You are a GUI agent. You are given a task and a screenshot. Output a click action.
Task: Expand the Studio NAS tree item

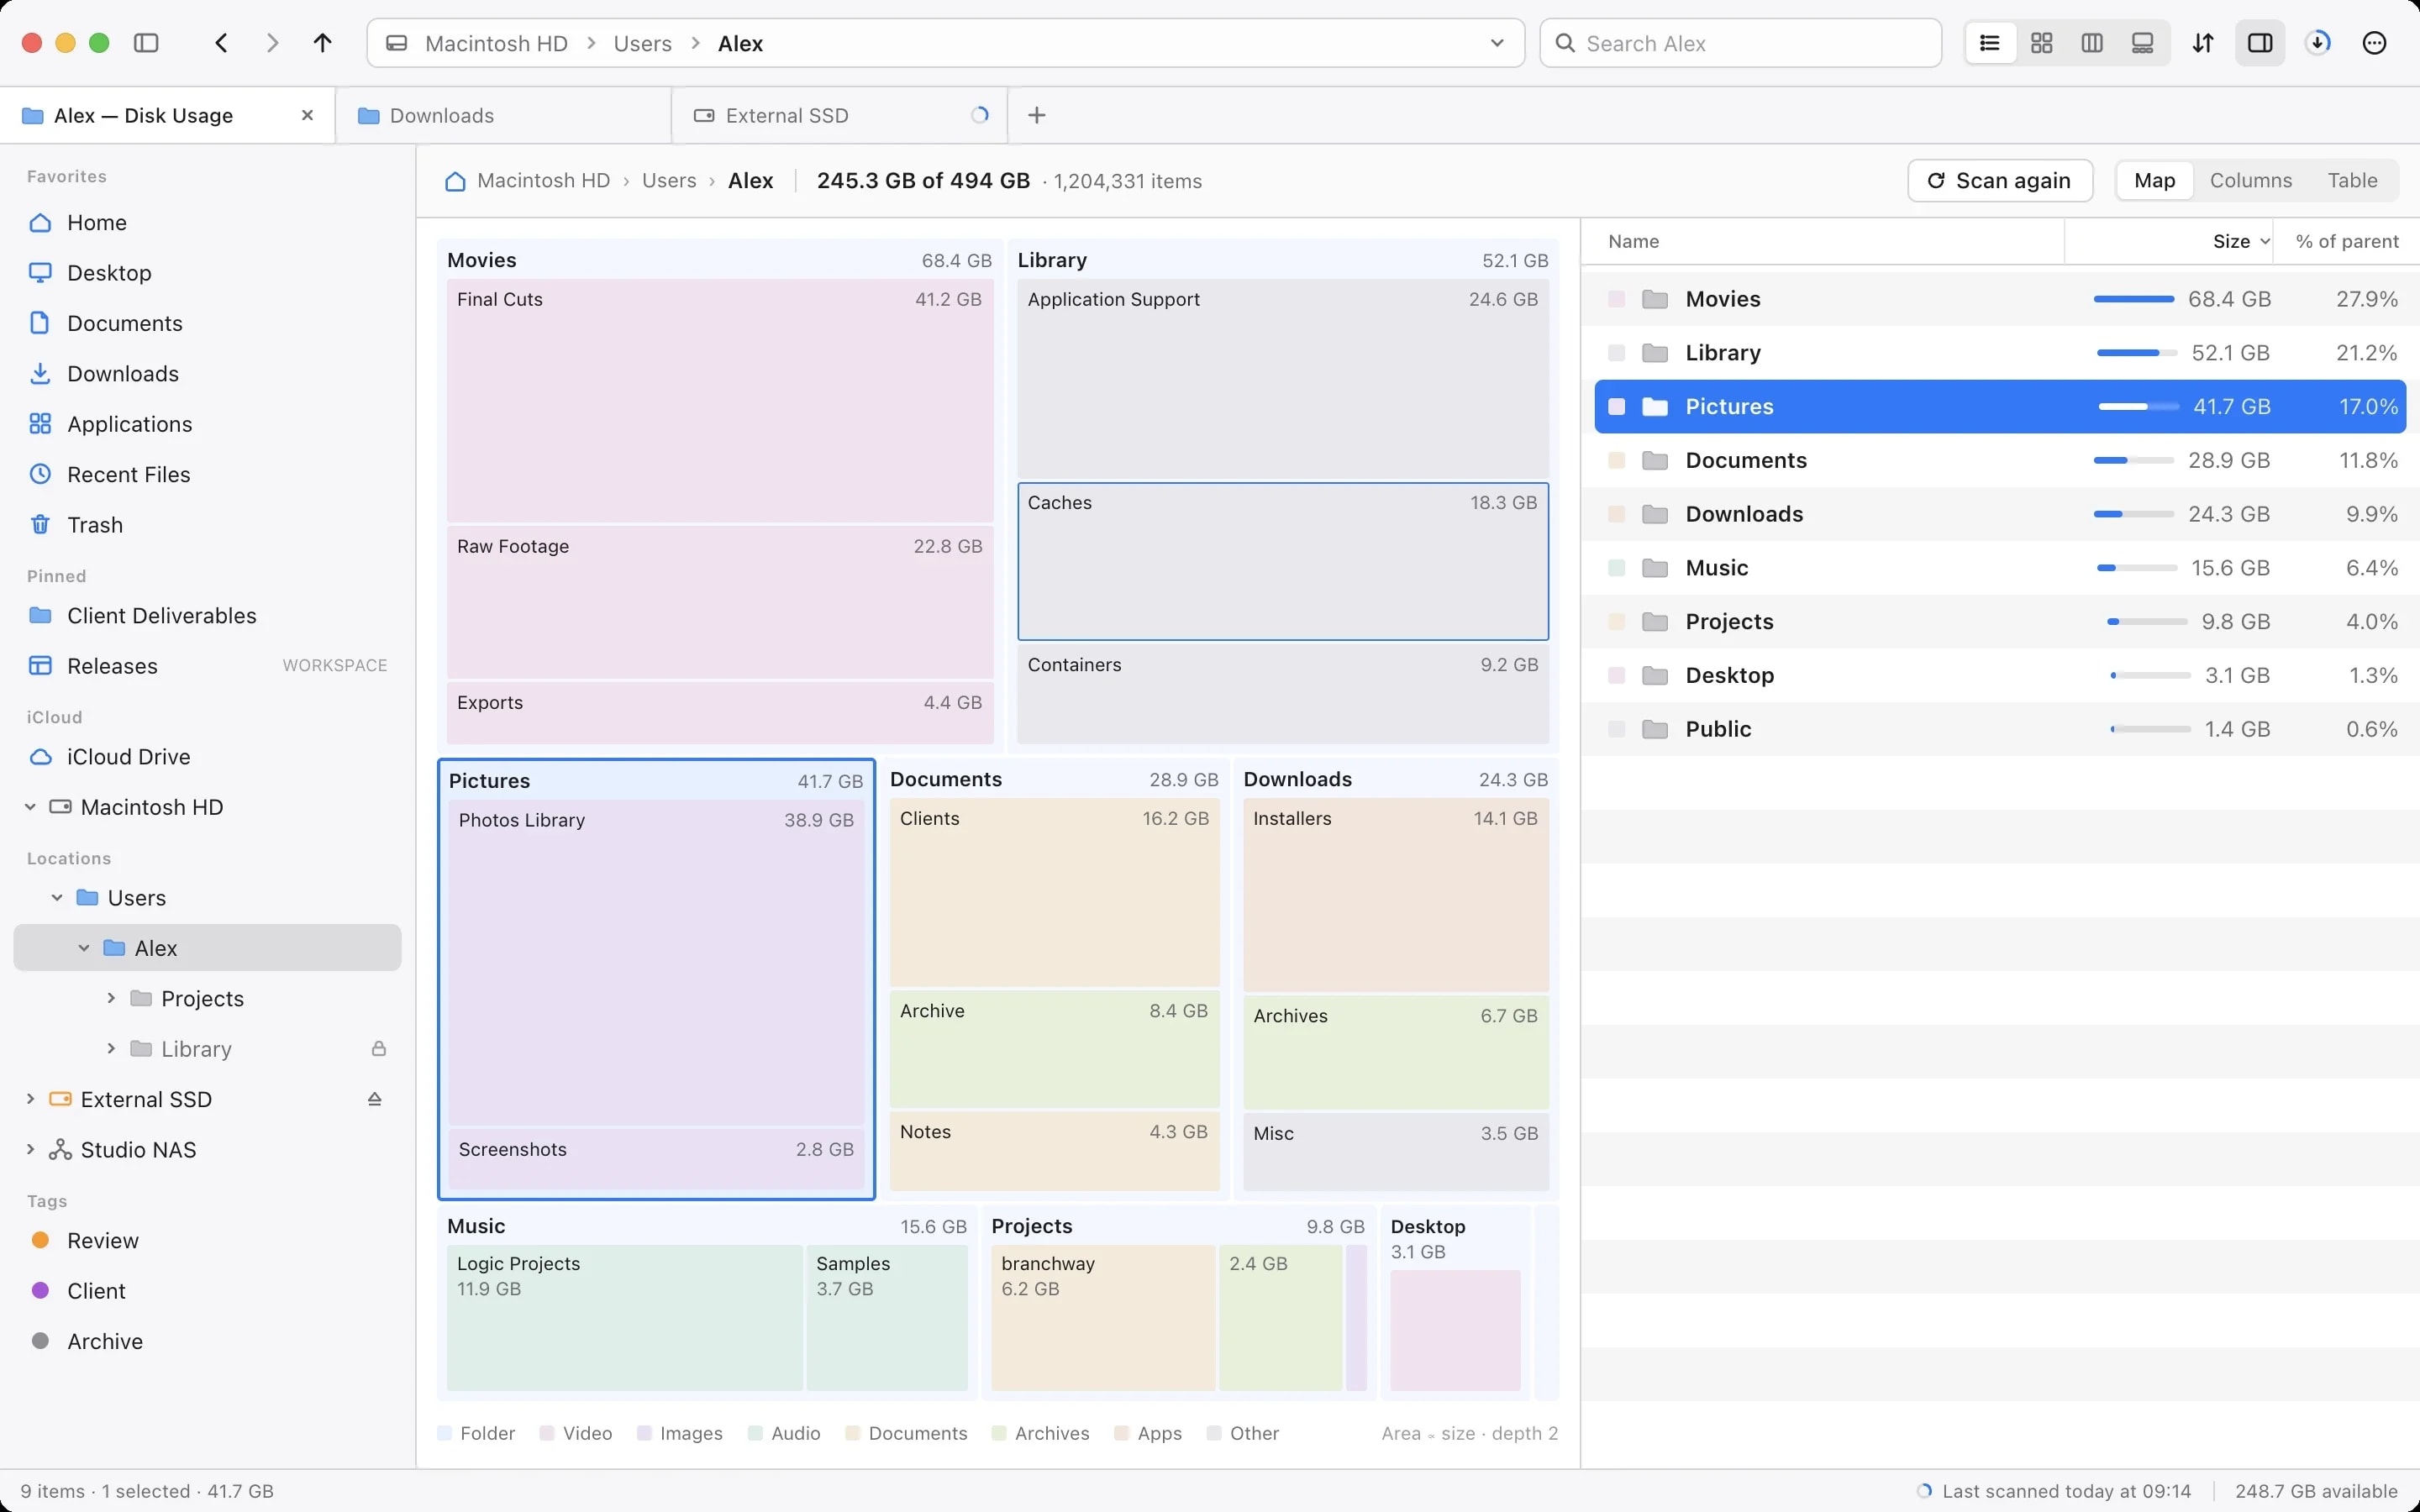point(30,1150)
